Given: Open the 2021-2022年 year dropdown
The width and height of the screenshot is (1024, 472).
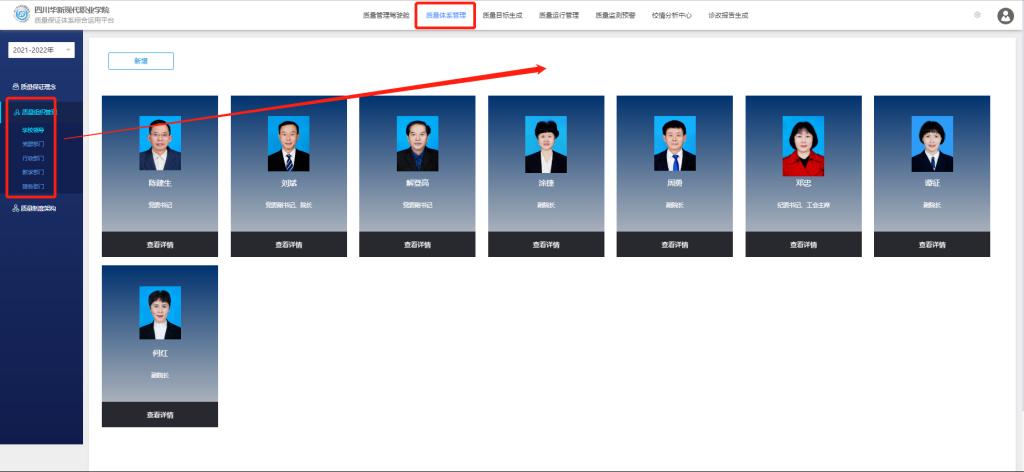Looking at the screenshot, I should (x=41, y=50).
